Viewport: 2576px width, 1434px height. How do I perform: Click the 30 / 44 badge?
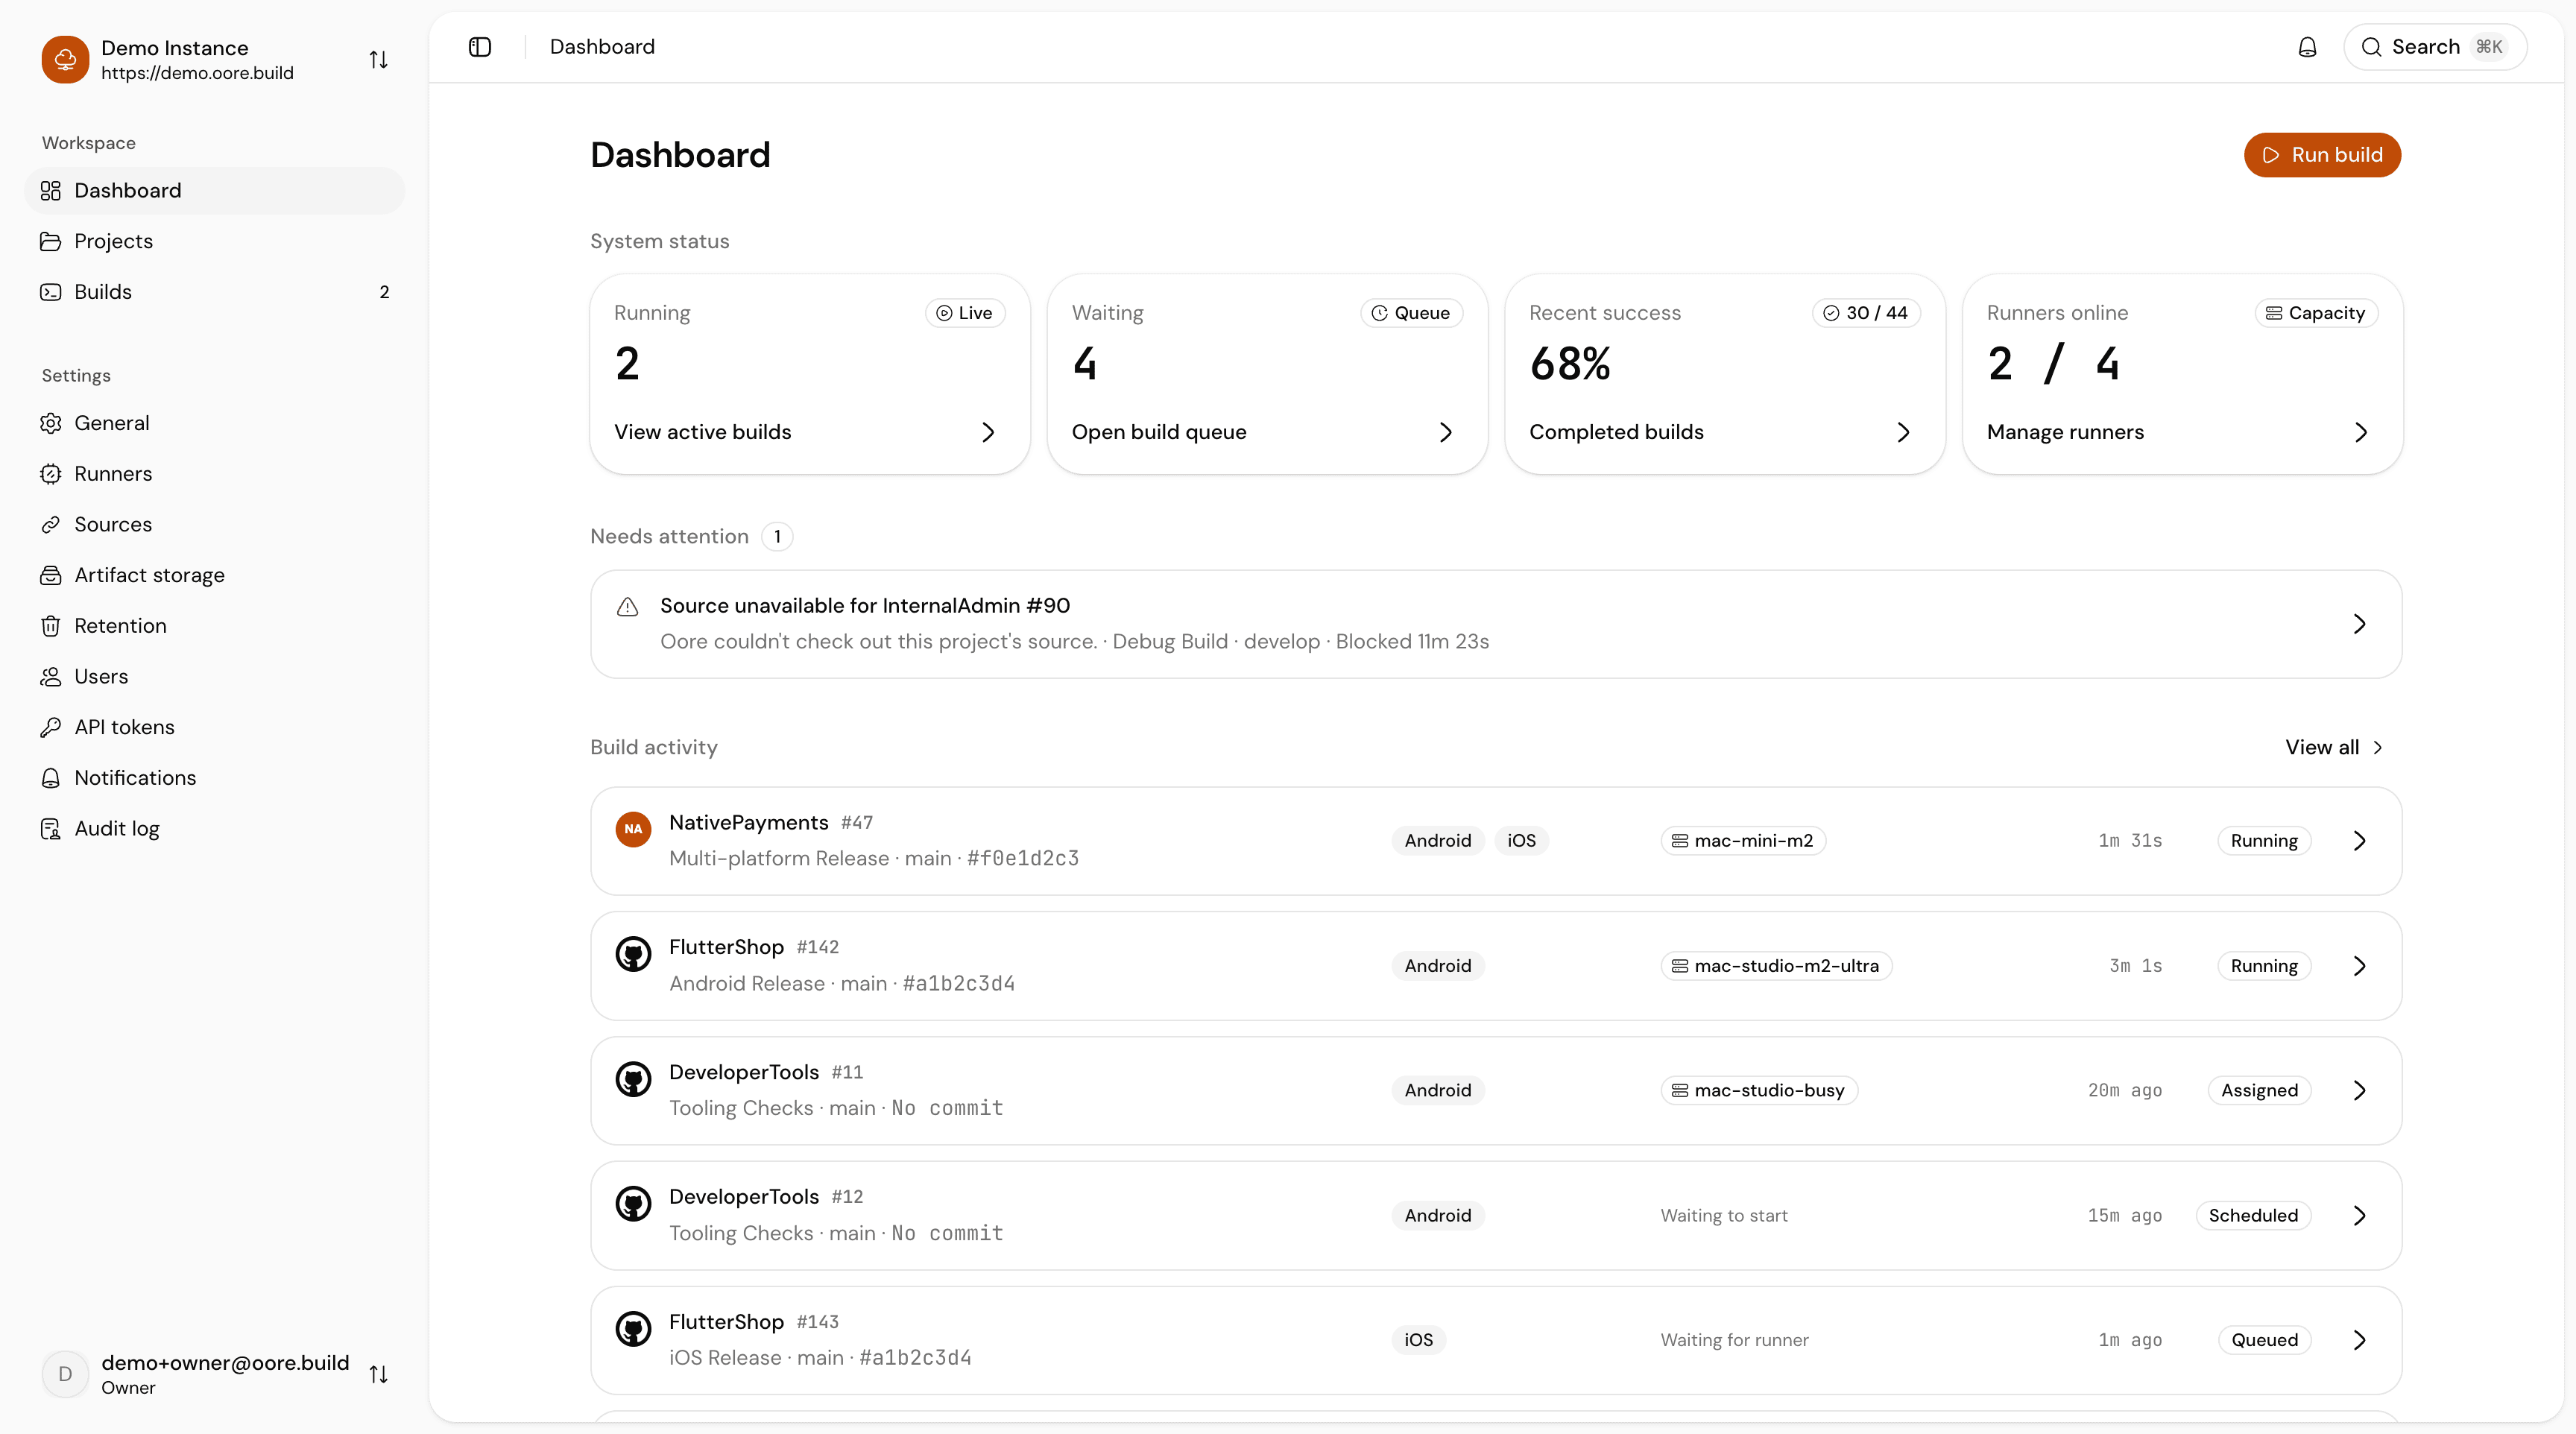pos(1866,313)
